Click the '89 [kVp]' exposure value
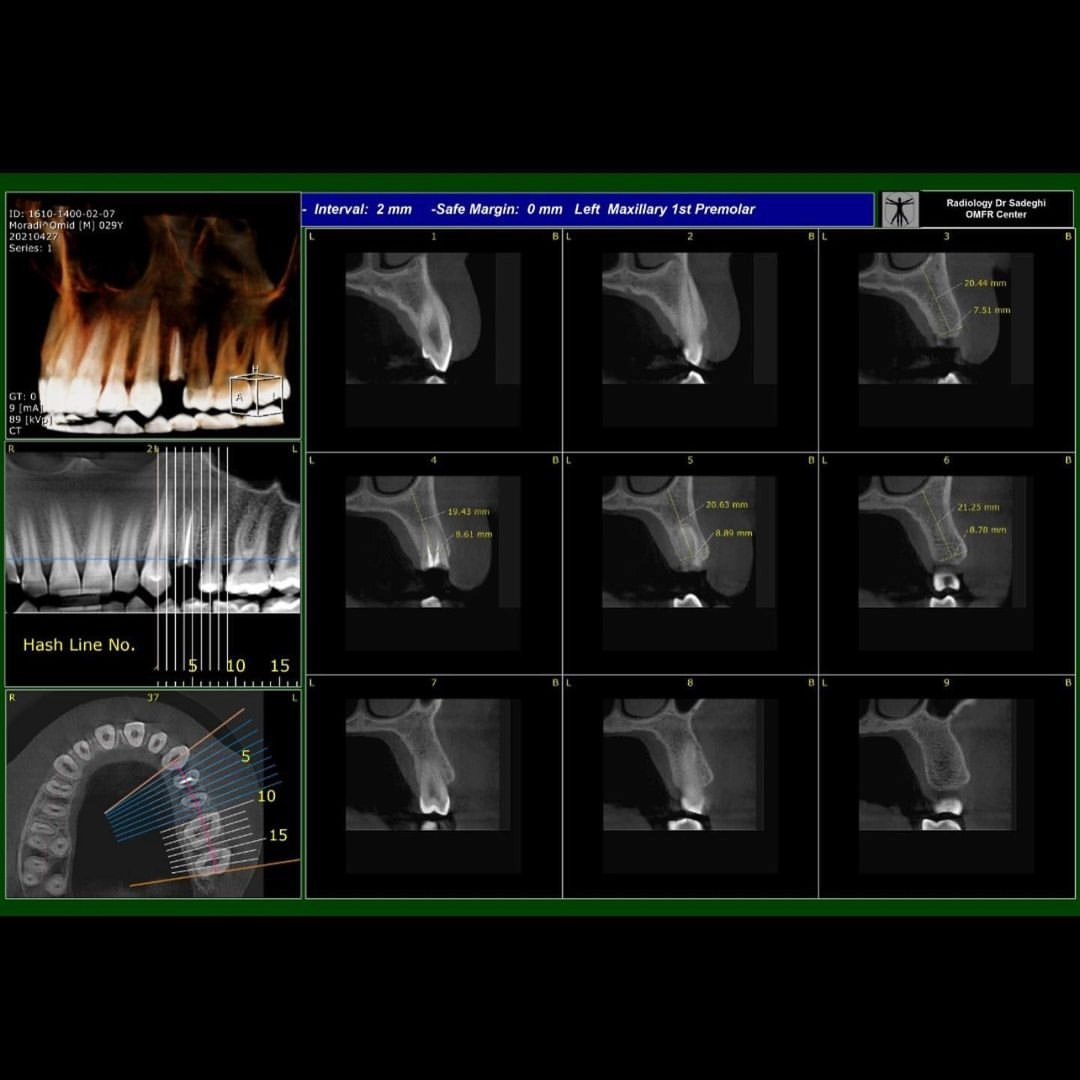1080x1080 pixels. (x=30, y=419)
